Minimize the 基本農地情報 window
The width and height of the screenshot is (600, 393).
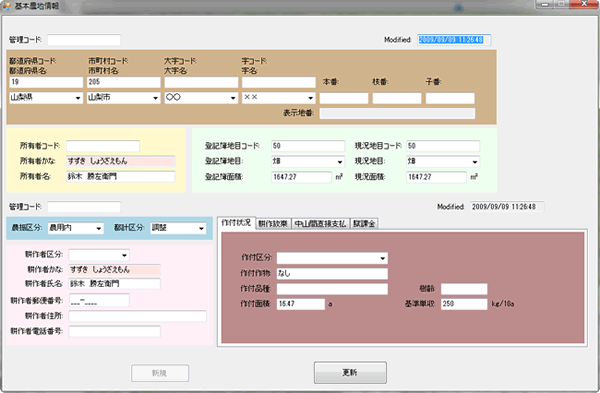545,4
